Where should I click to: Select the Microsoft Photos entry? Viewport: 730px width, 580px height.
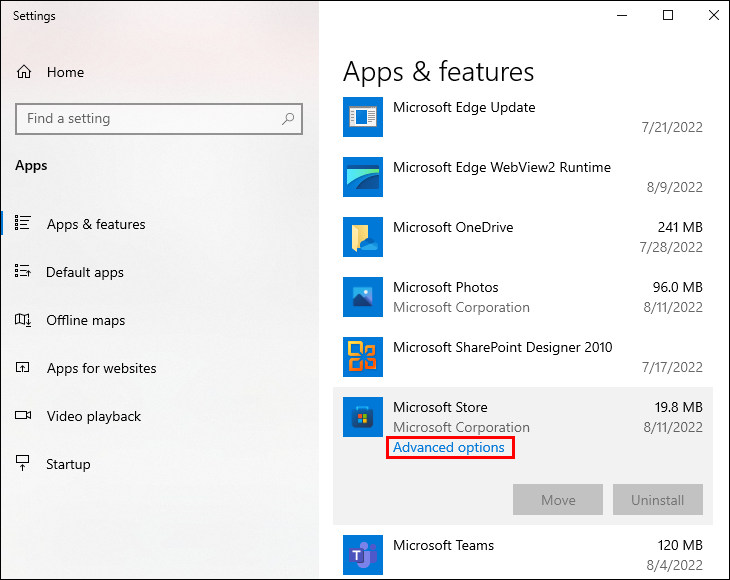point(523,297)
